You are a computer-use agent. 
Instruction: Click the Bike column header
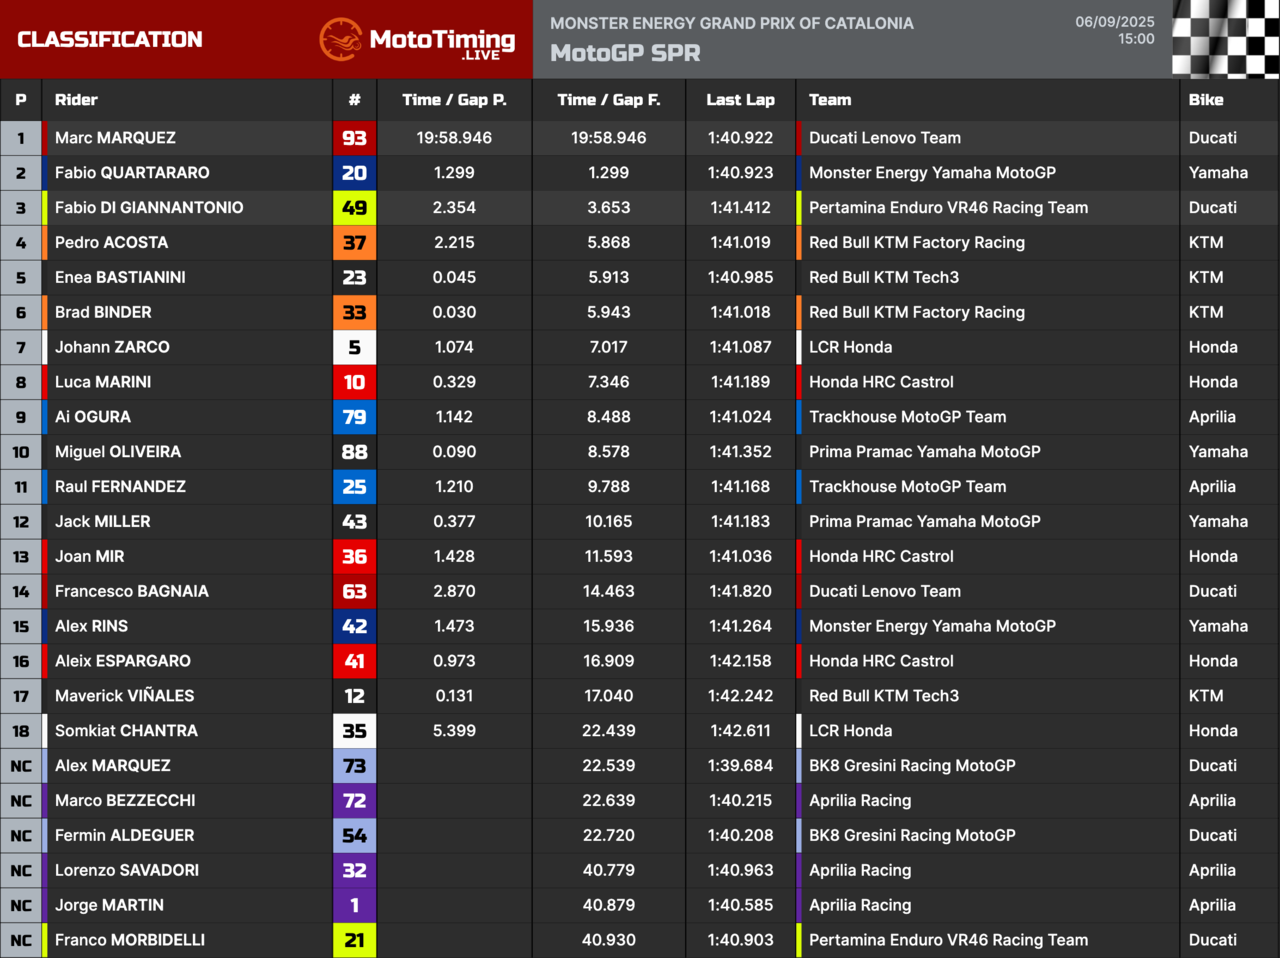pos(1206,100)
